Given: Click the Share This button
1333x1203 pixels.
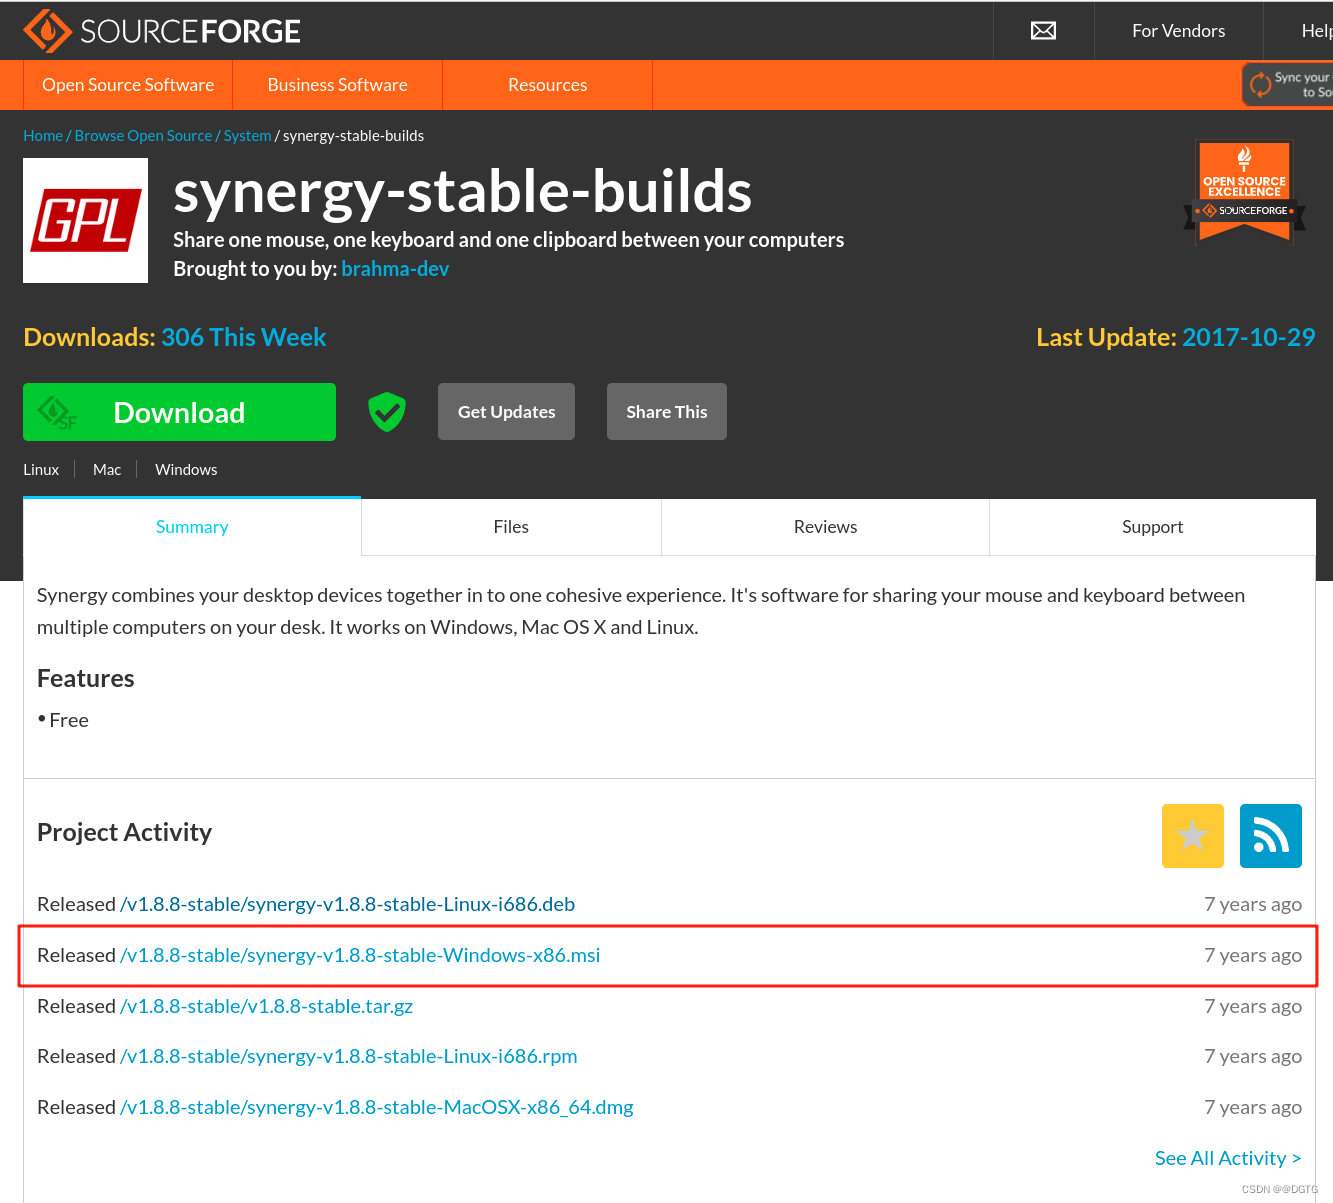Looking at the screenshot, I should click(667, 412).
